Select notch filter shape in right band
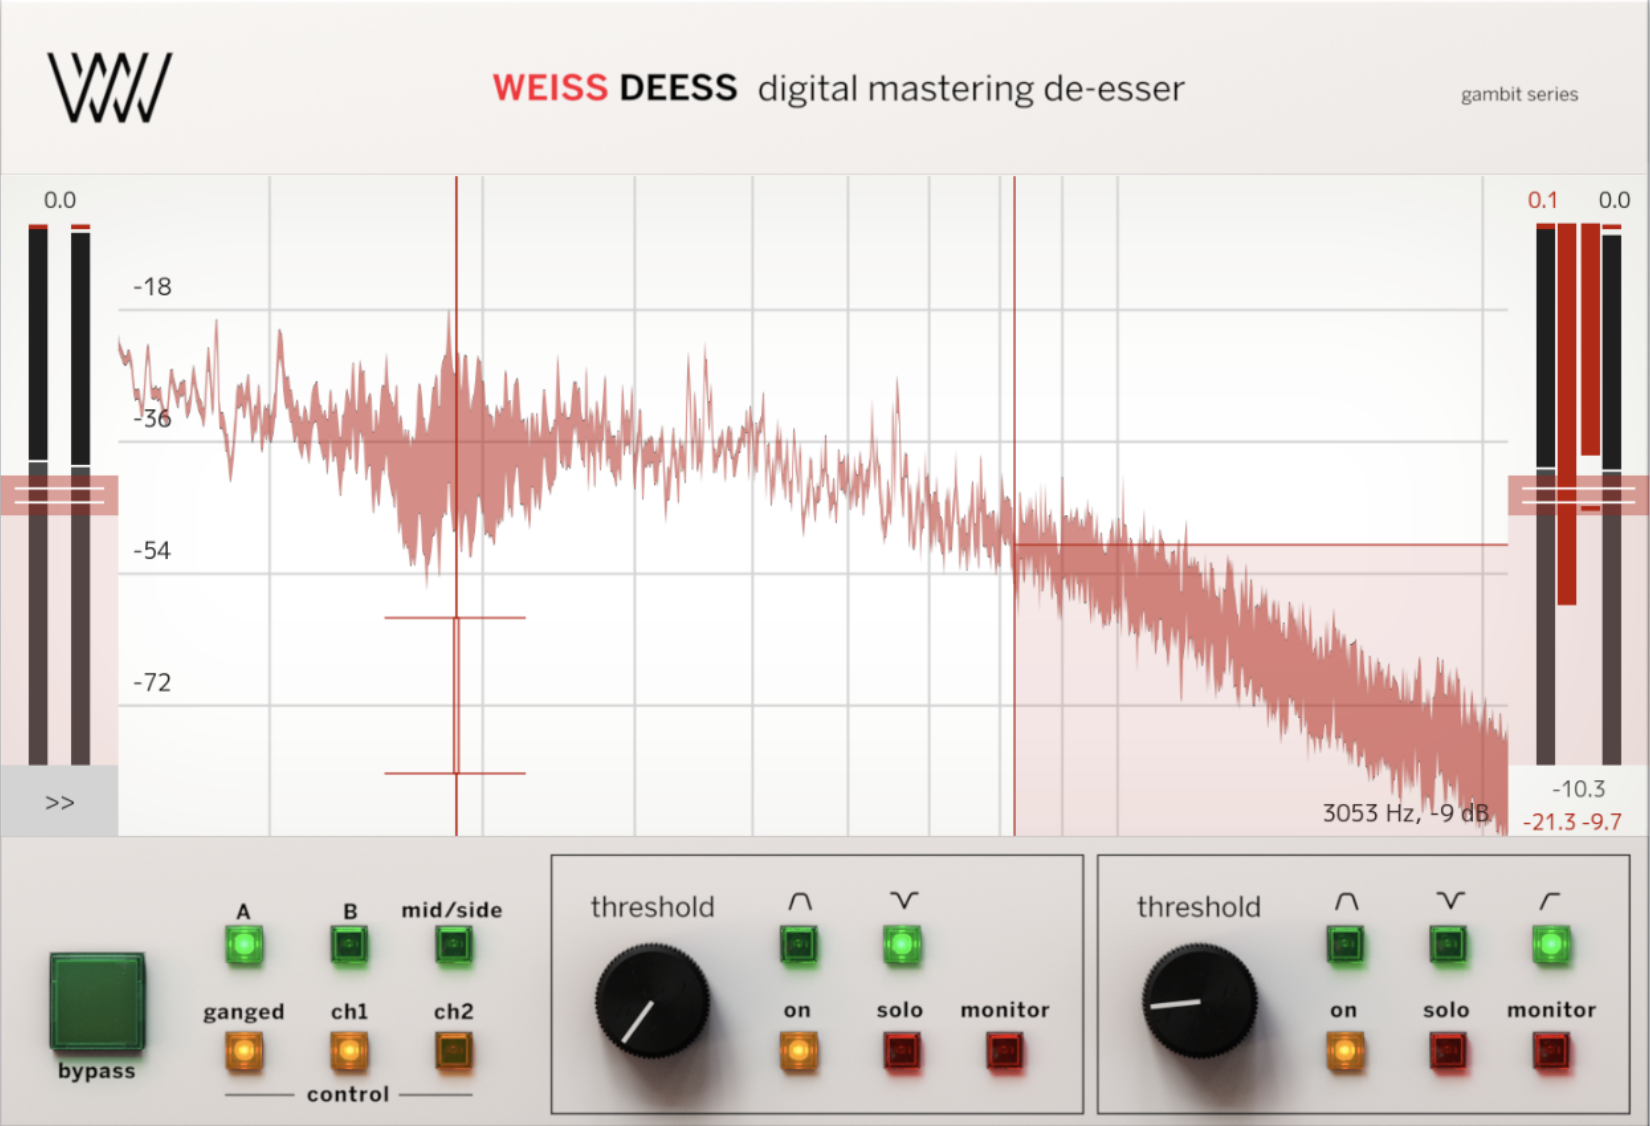This screenshot has height=1126, width=1650. 1448,944
